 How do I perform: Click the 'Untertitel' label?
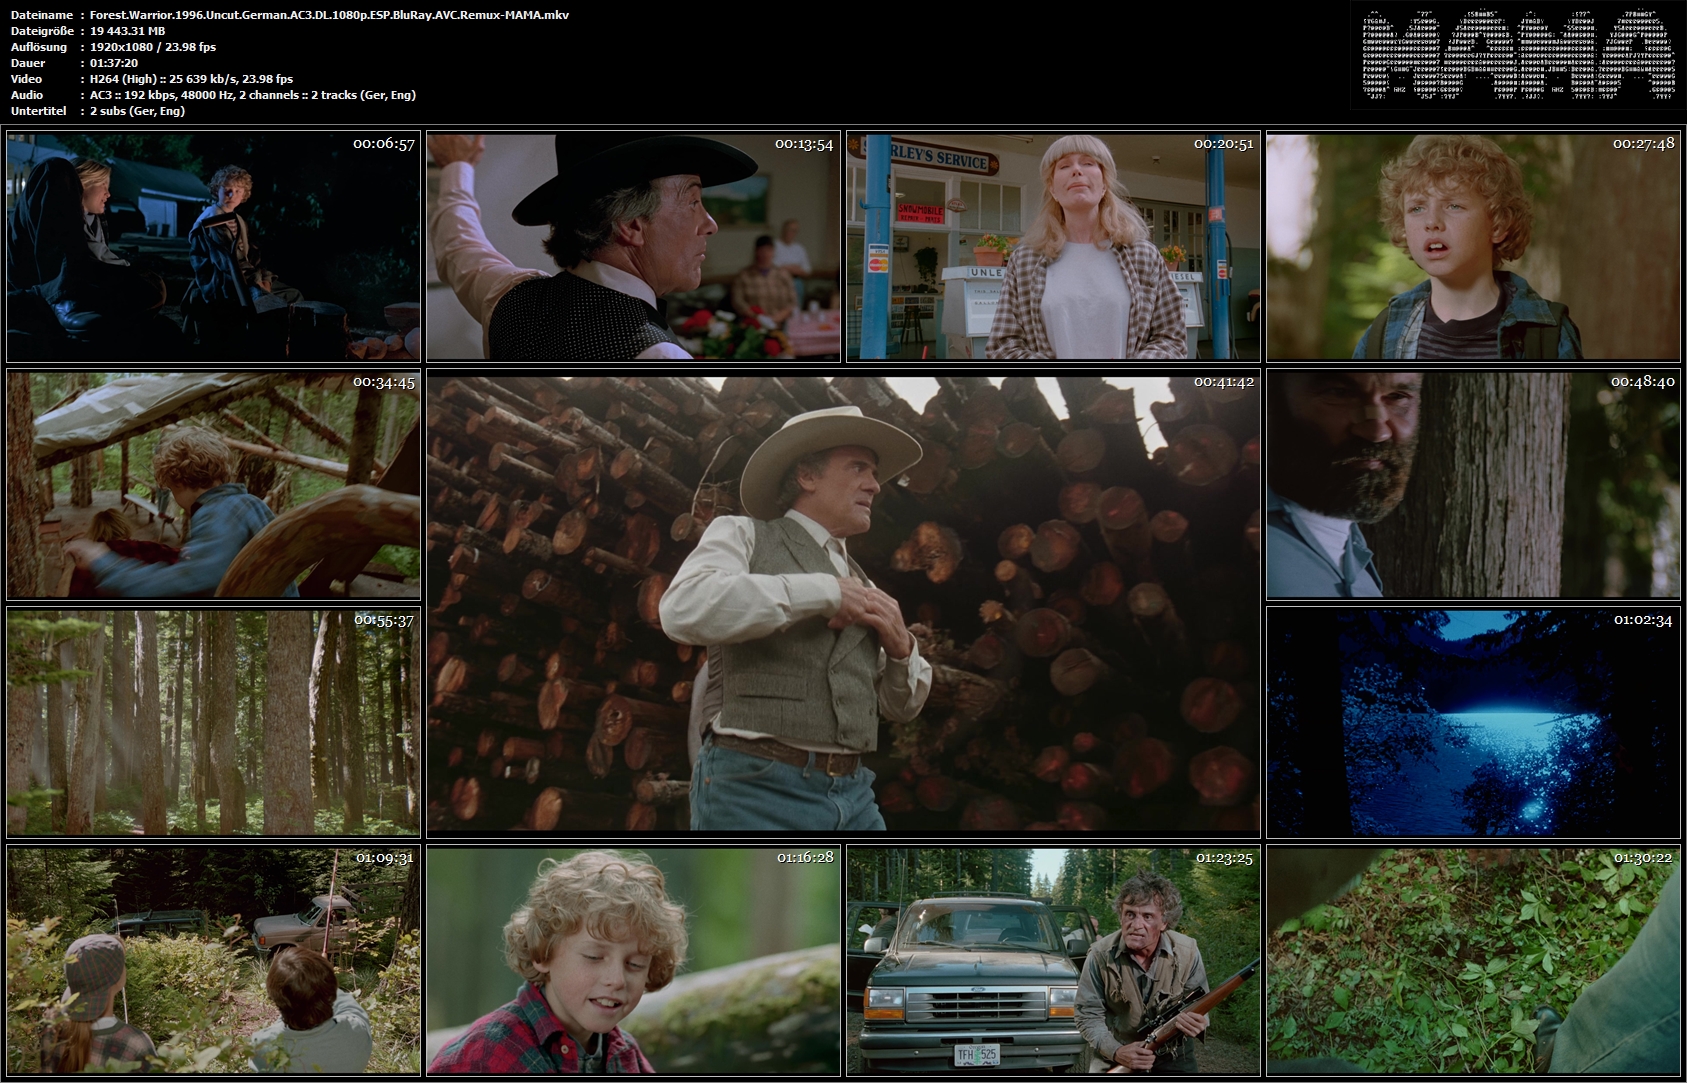point(38,111)
